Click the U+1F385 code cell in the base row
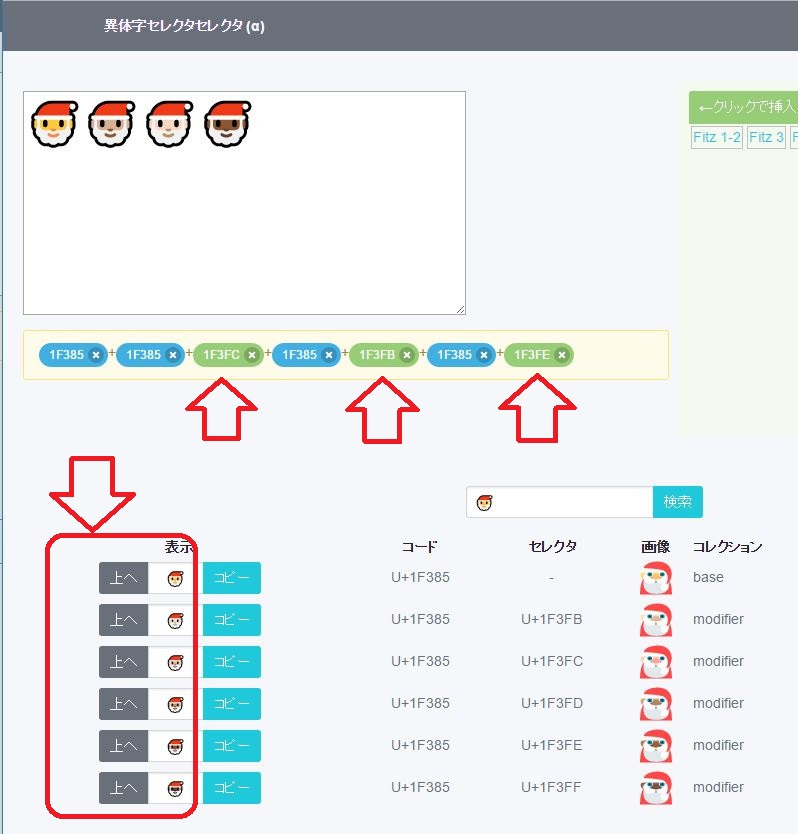 coord(420,578)
